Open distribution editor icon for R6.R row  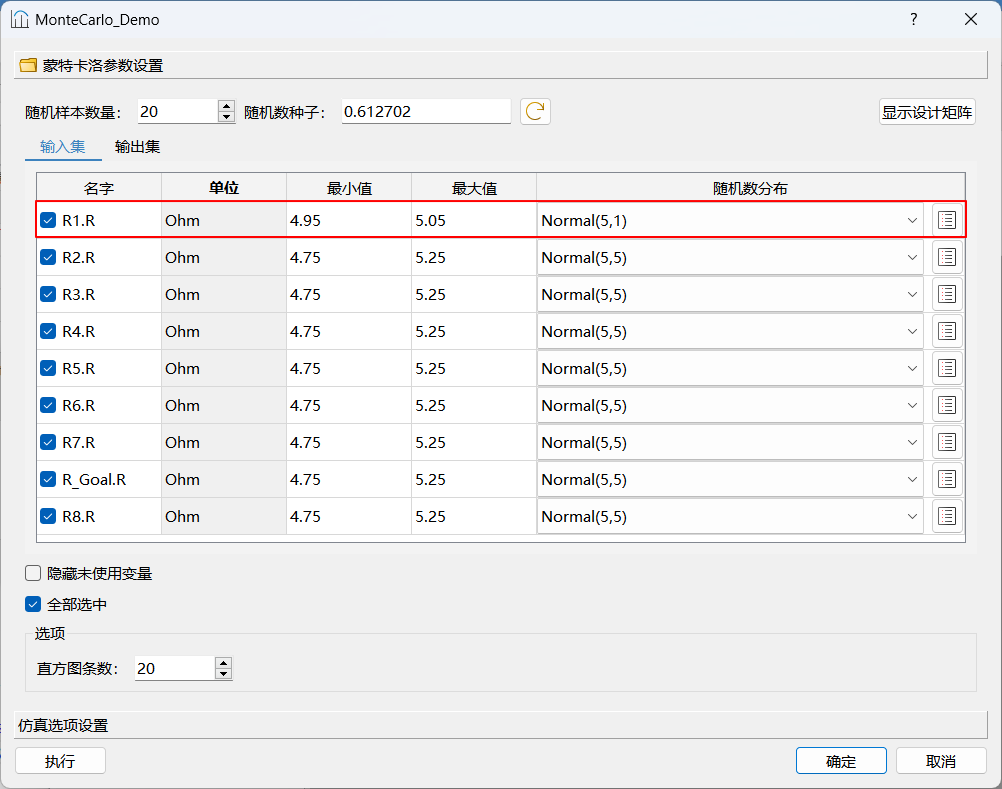tap(947, 405)
